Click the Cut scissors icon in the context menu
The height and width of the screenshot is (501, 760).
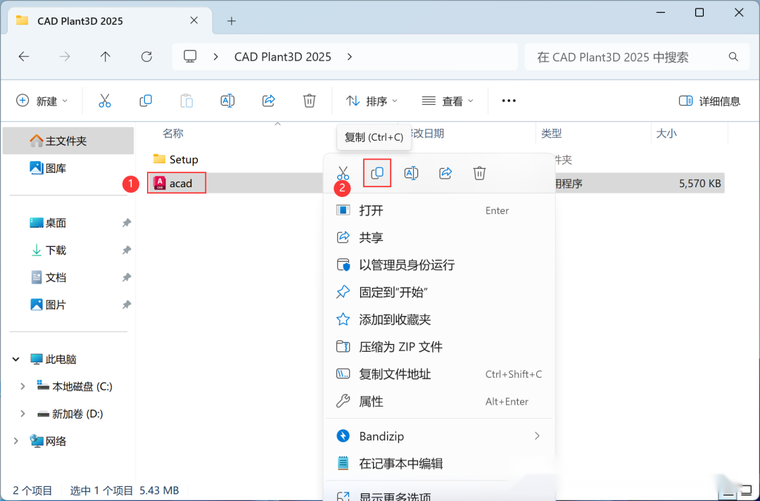343,173
